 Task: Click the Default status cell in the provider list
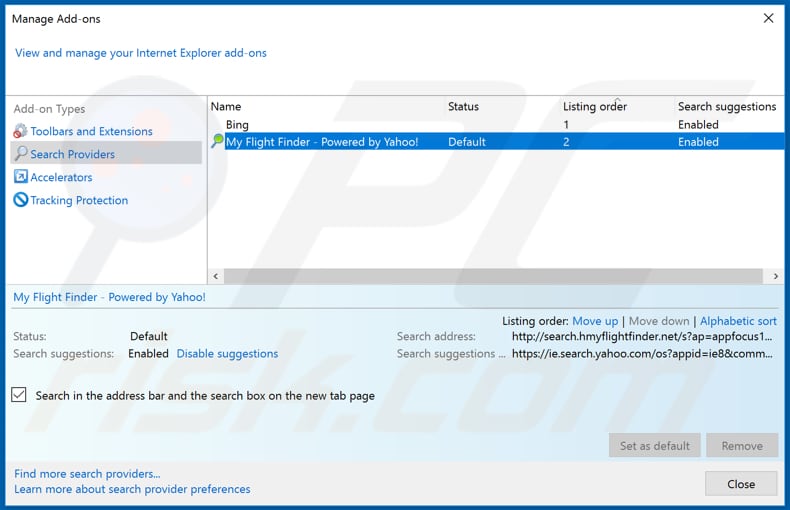(467, 142)
